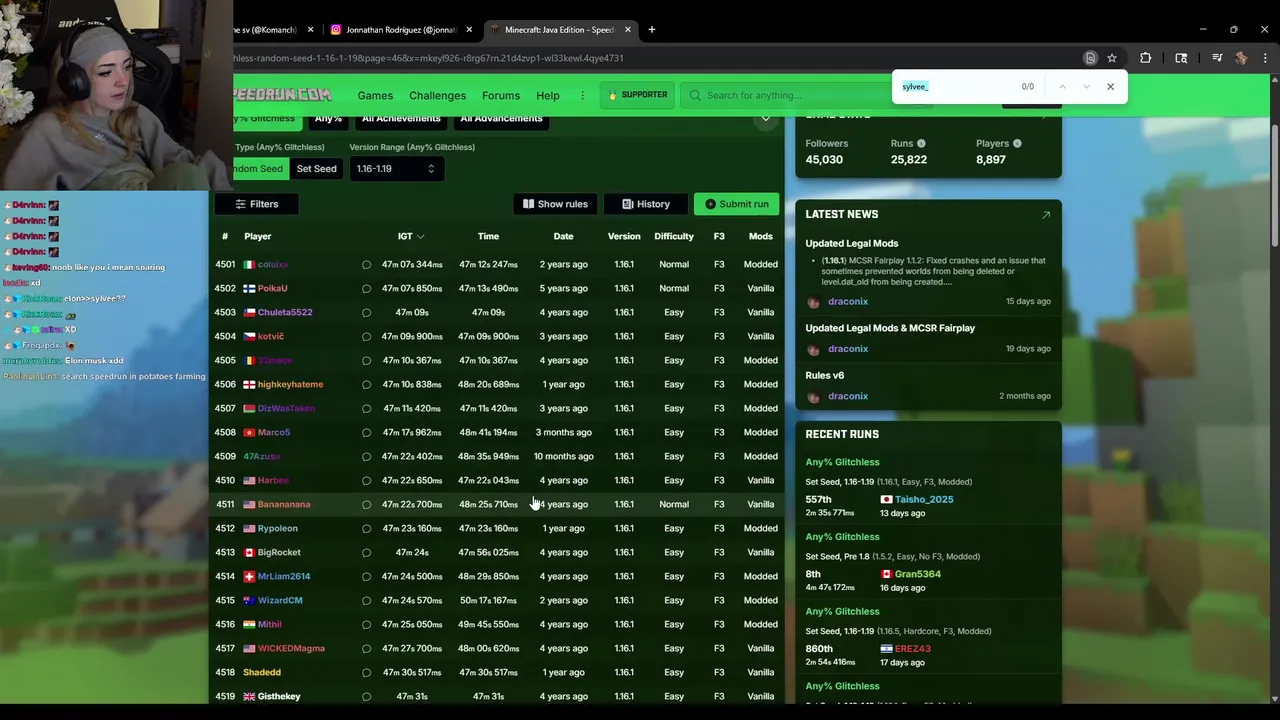The height and width of the screenshot is (720, 1280).
Task: Open the browser profile avatar
Action: click(x=1241, y=58)
